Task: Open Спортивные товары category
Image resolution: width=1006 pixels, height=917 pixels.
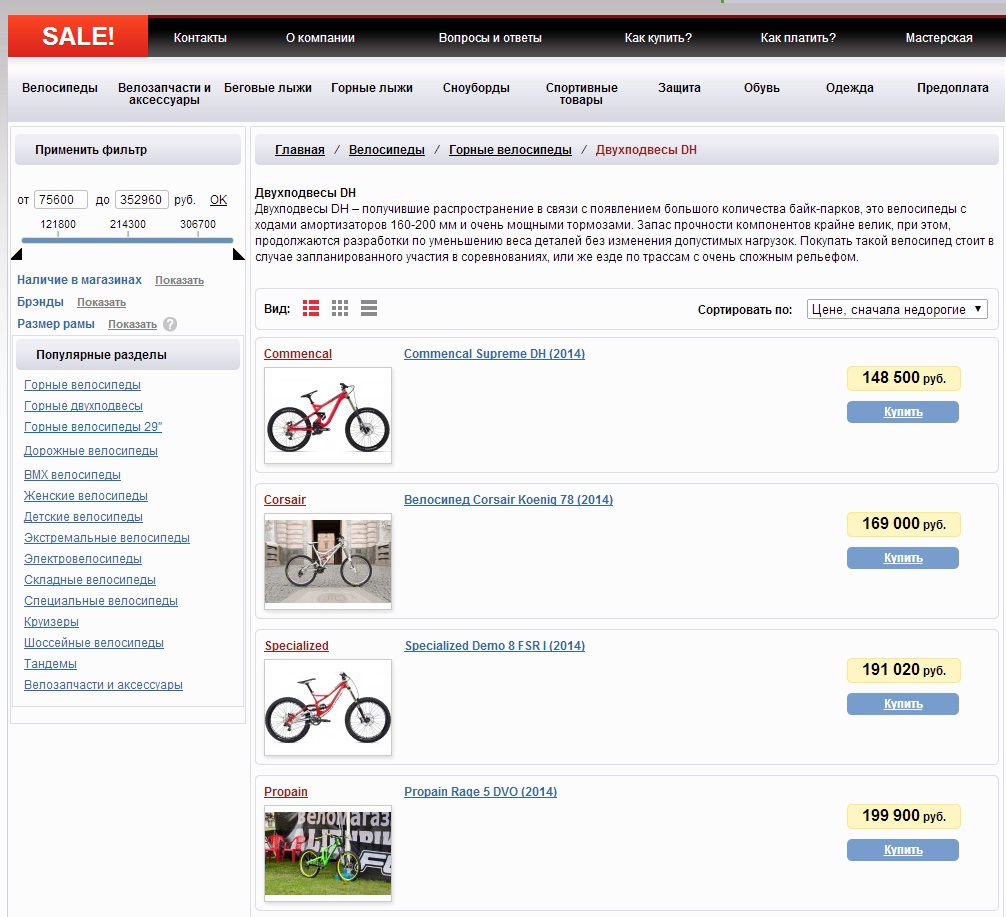Action: tap(581, 94)
